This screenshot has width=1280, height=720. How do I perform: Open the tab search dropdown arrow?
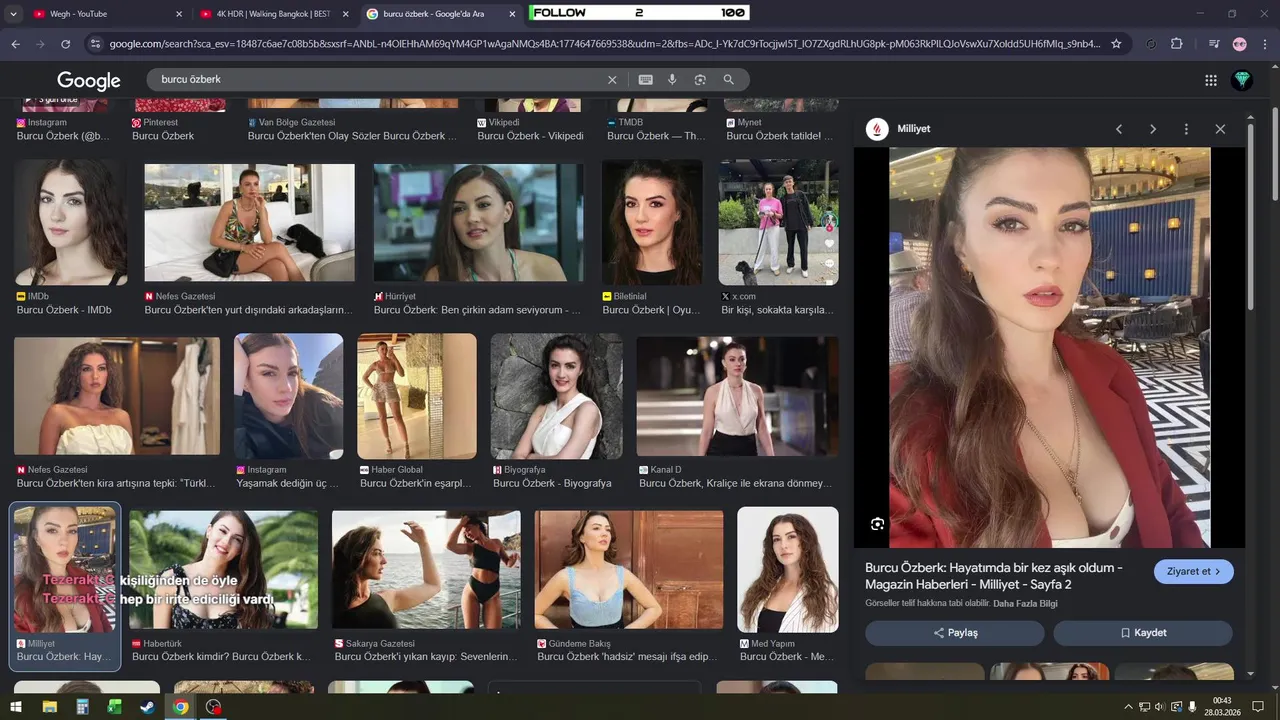click(x=13, y=14)
